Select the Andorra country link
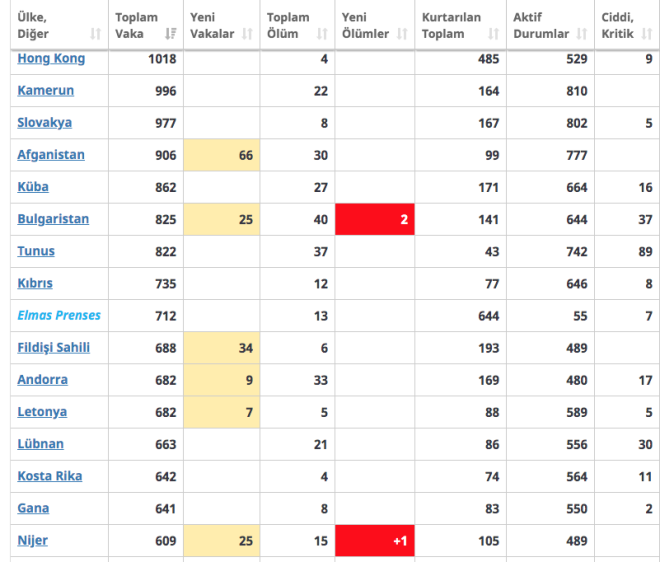 [42, 380]
